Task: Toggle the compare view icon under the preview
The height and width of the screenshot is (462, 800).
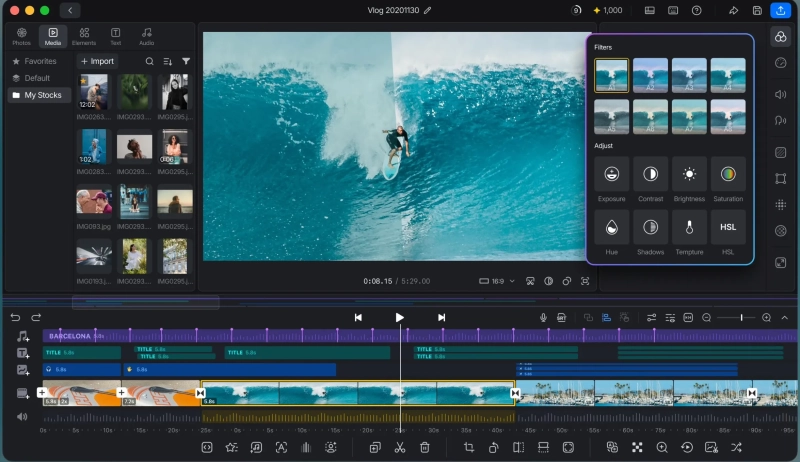Action: pos(548,281)
